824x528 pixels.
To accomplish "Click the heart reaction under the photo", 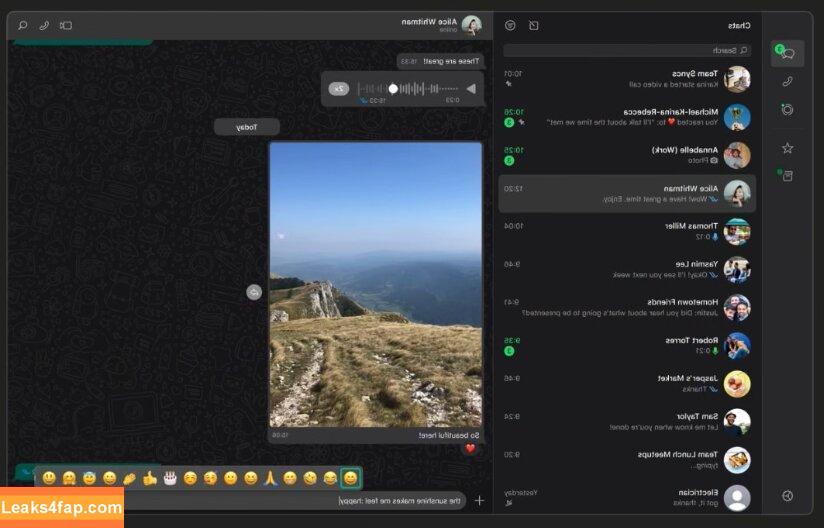I will (470, 448).
